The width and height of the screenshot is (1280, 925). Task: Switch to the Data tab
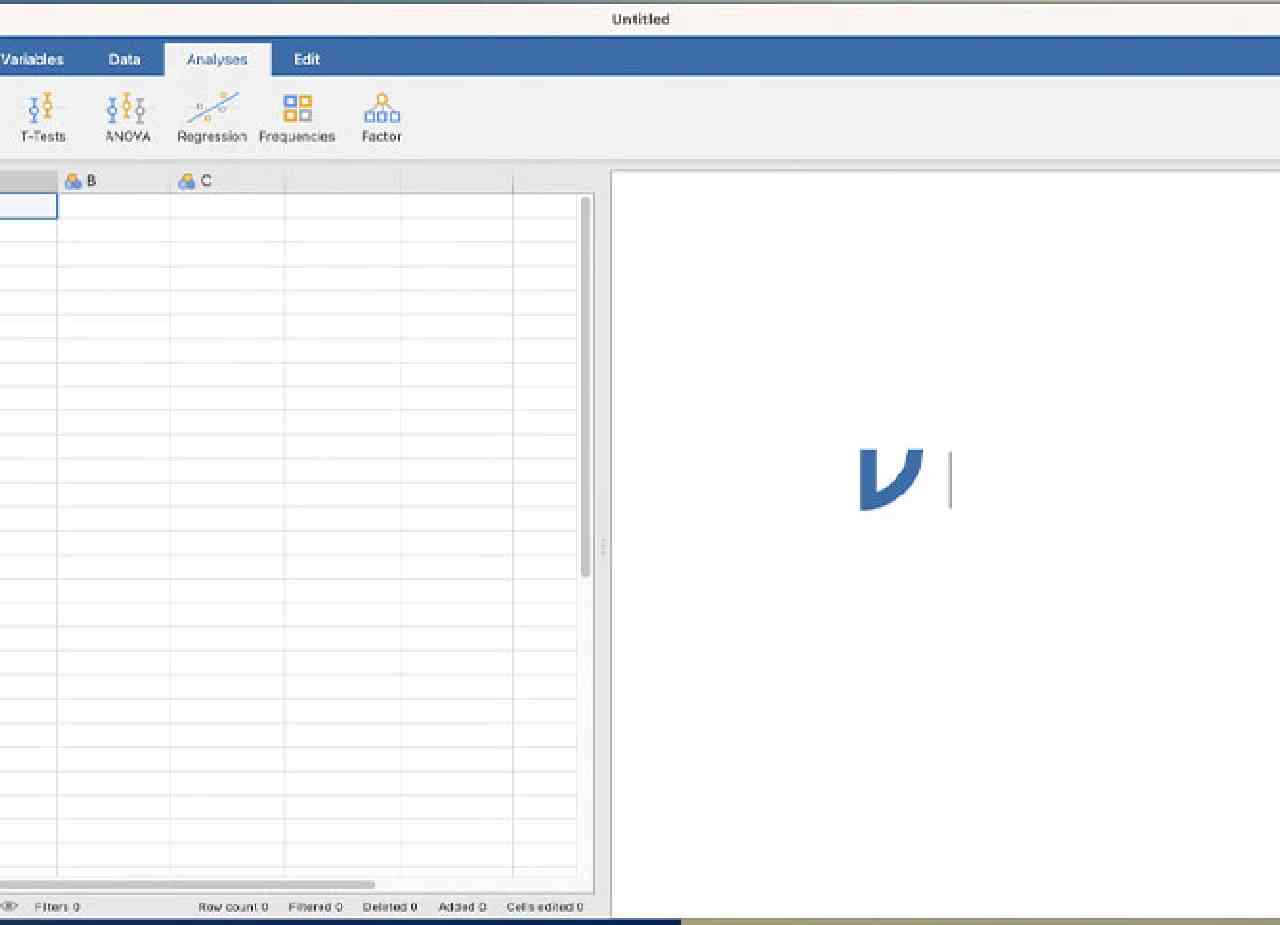125,59
